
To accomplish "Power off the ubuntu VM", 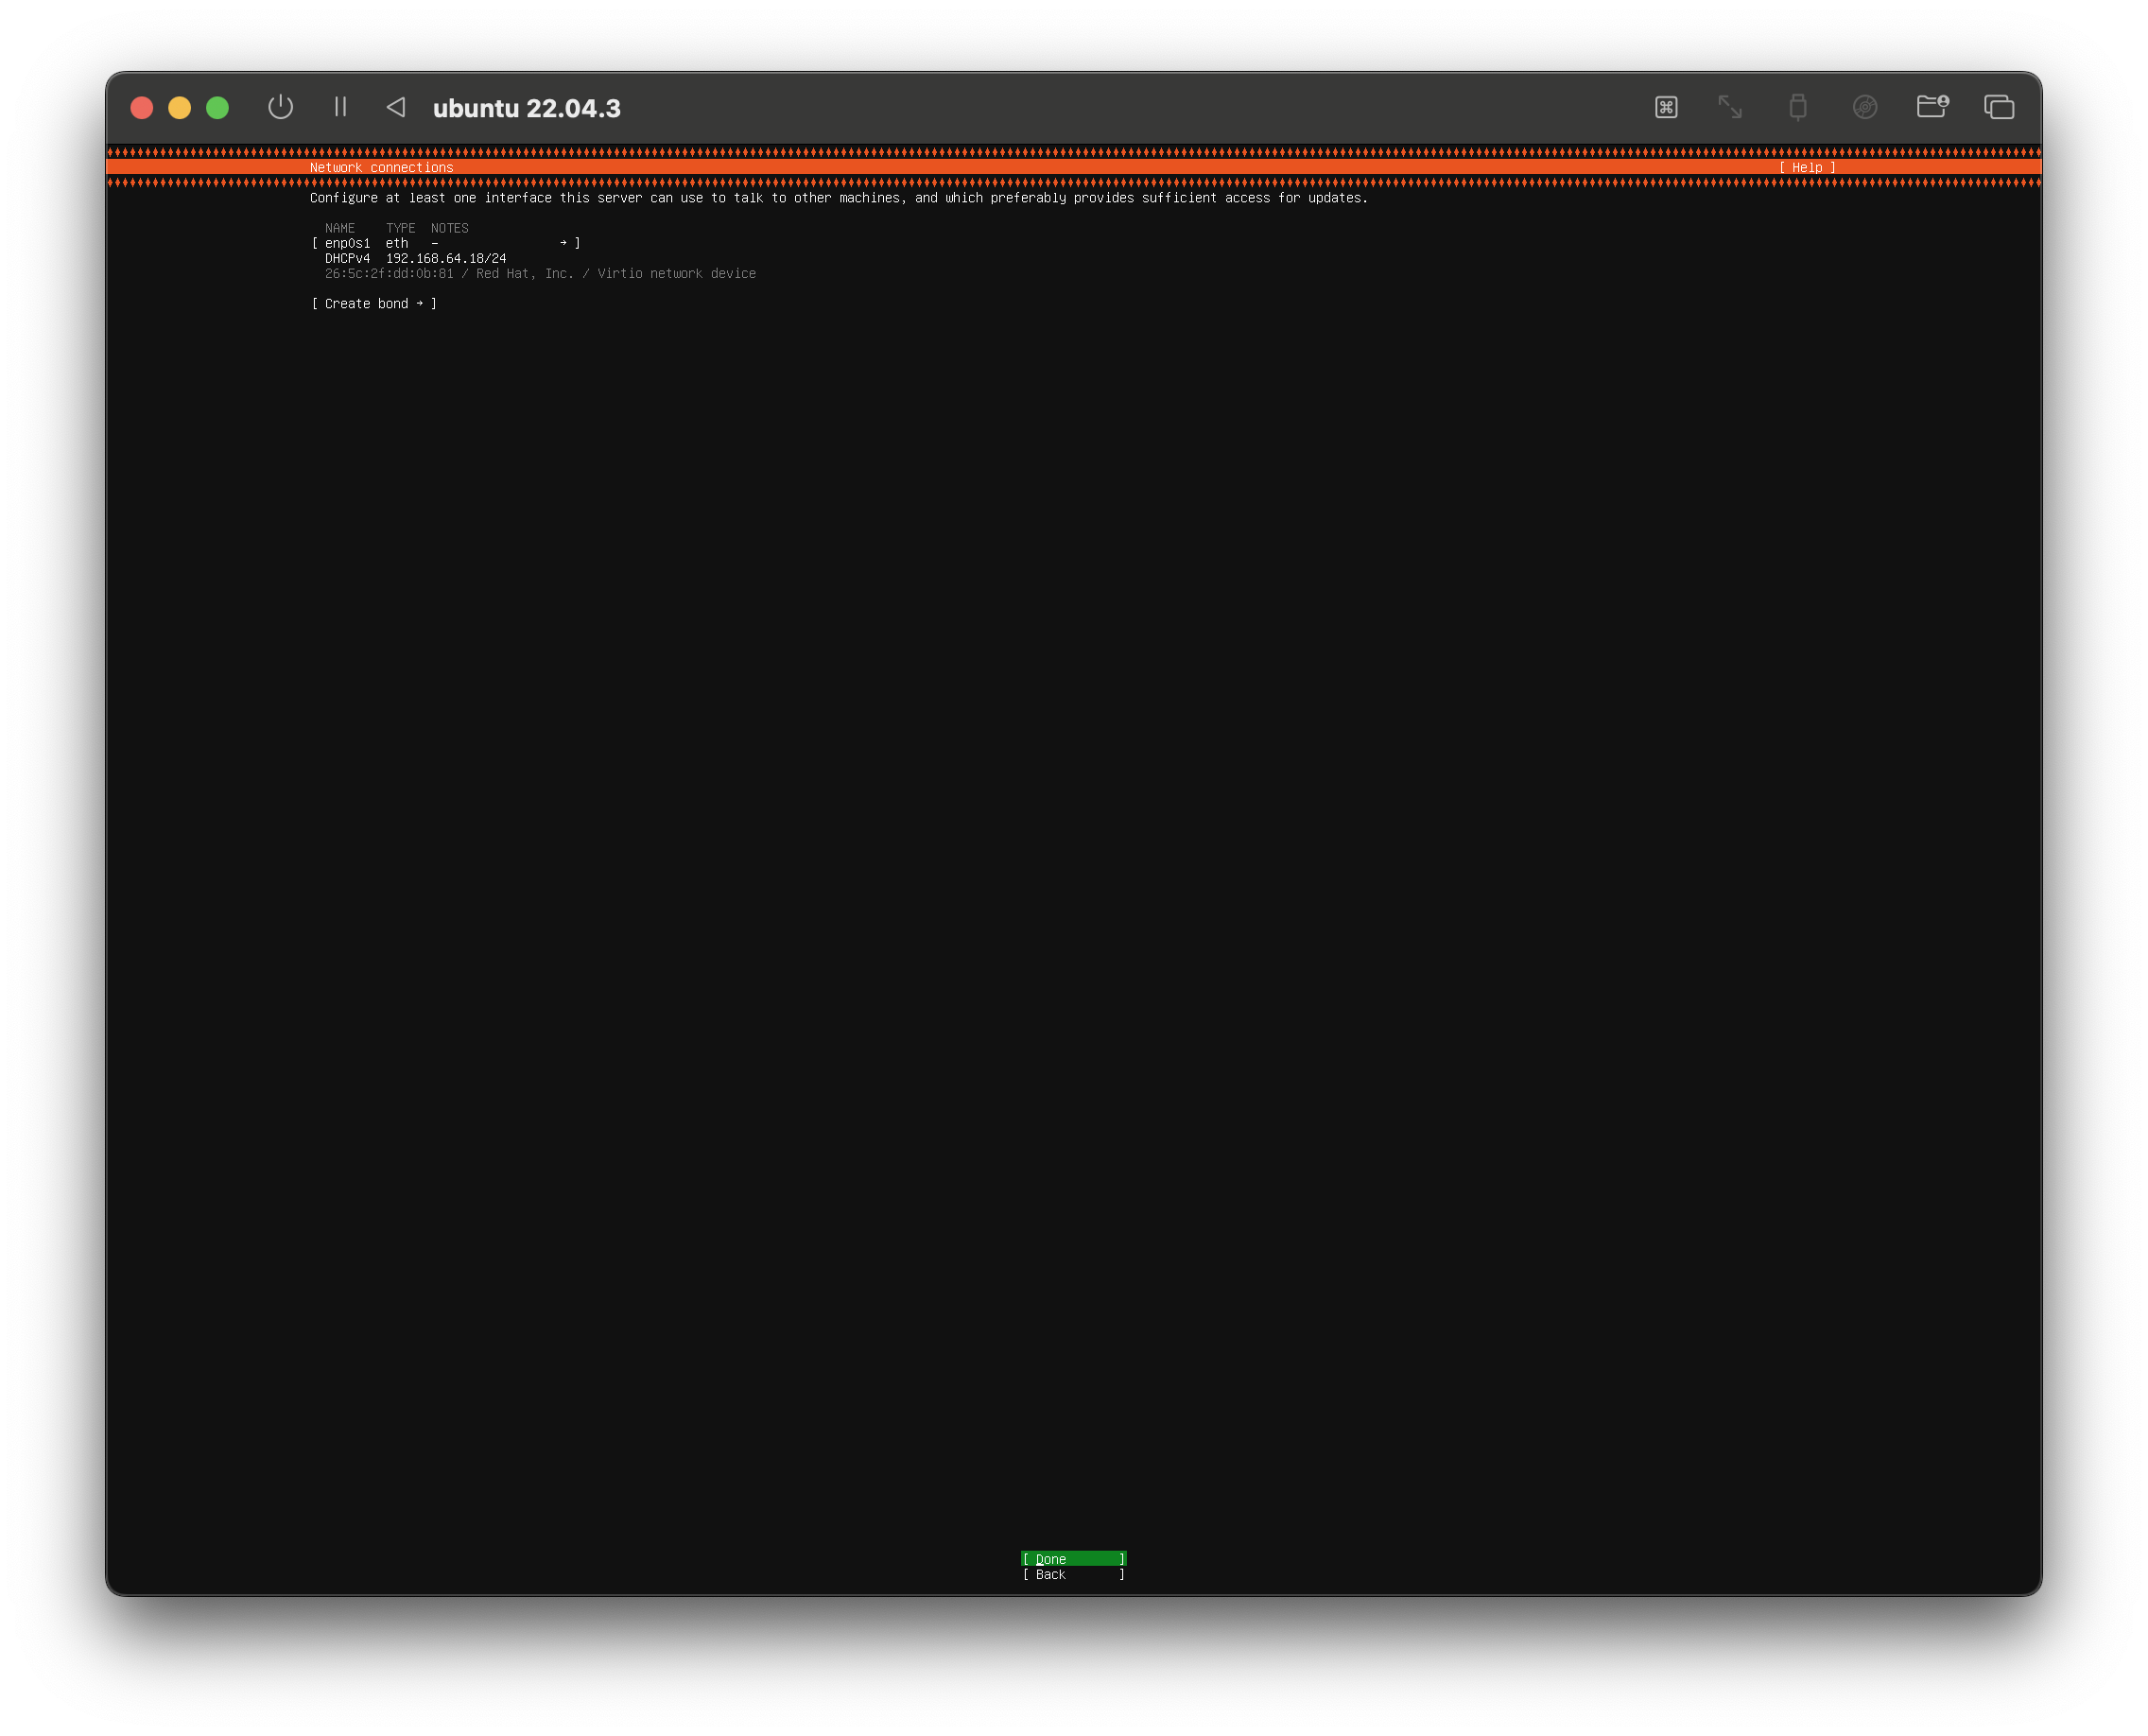I will (280, 107).
